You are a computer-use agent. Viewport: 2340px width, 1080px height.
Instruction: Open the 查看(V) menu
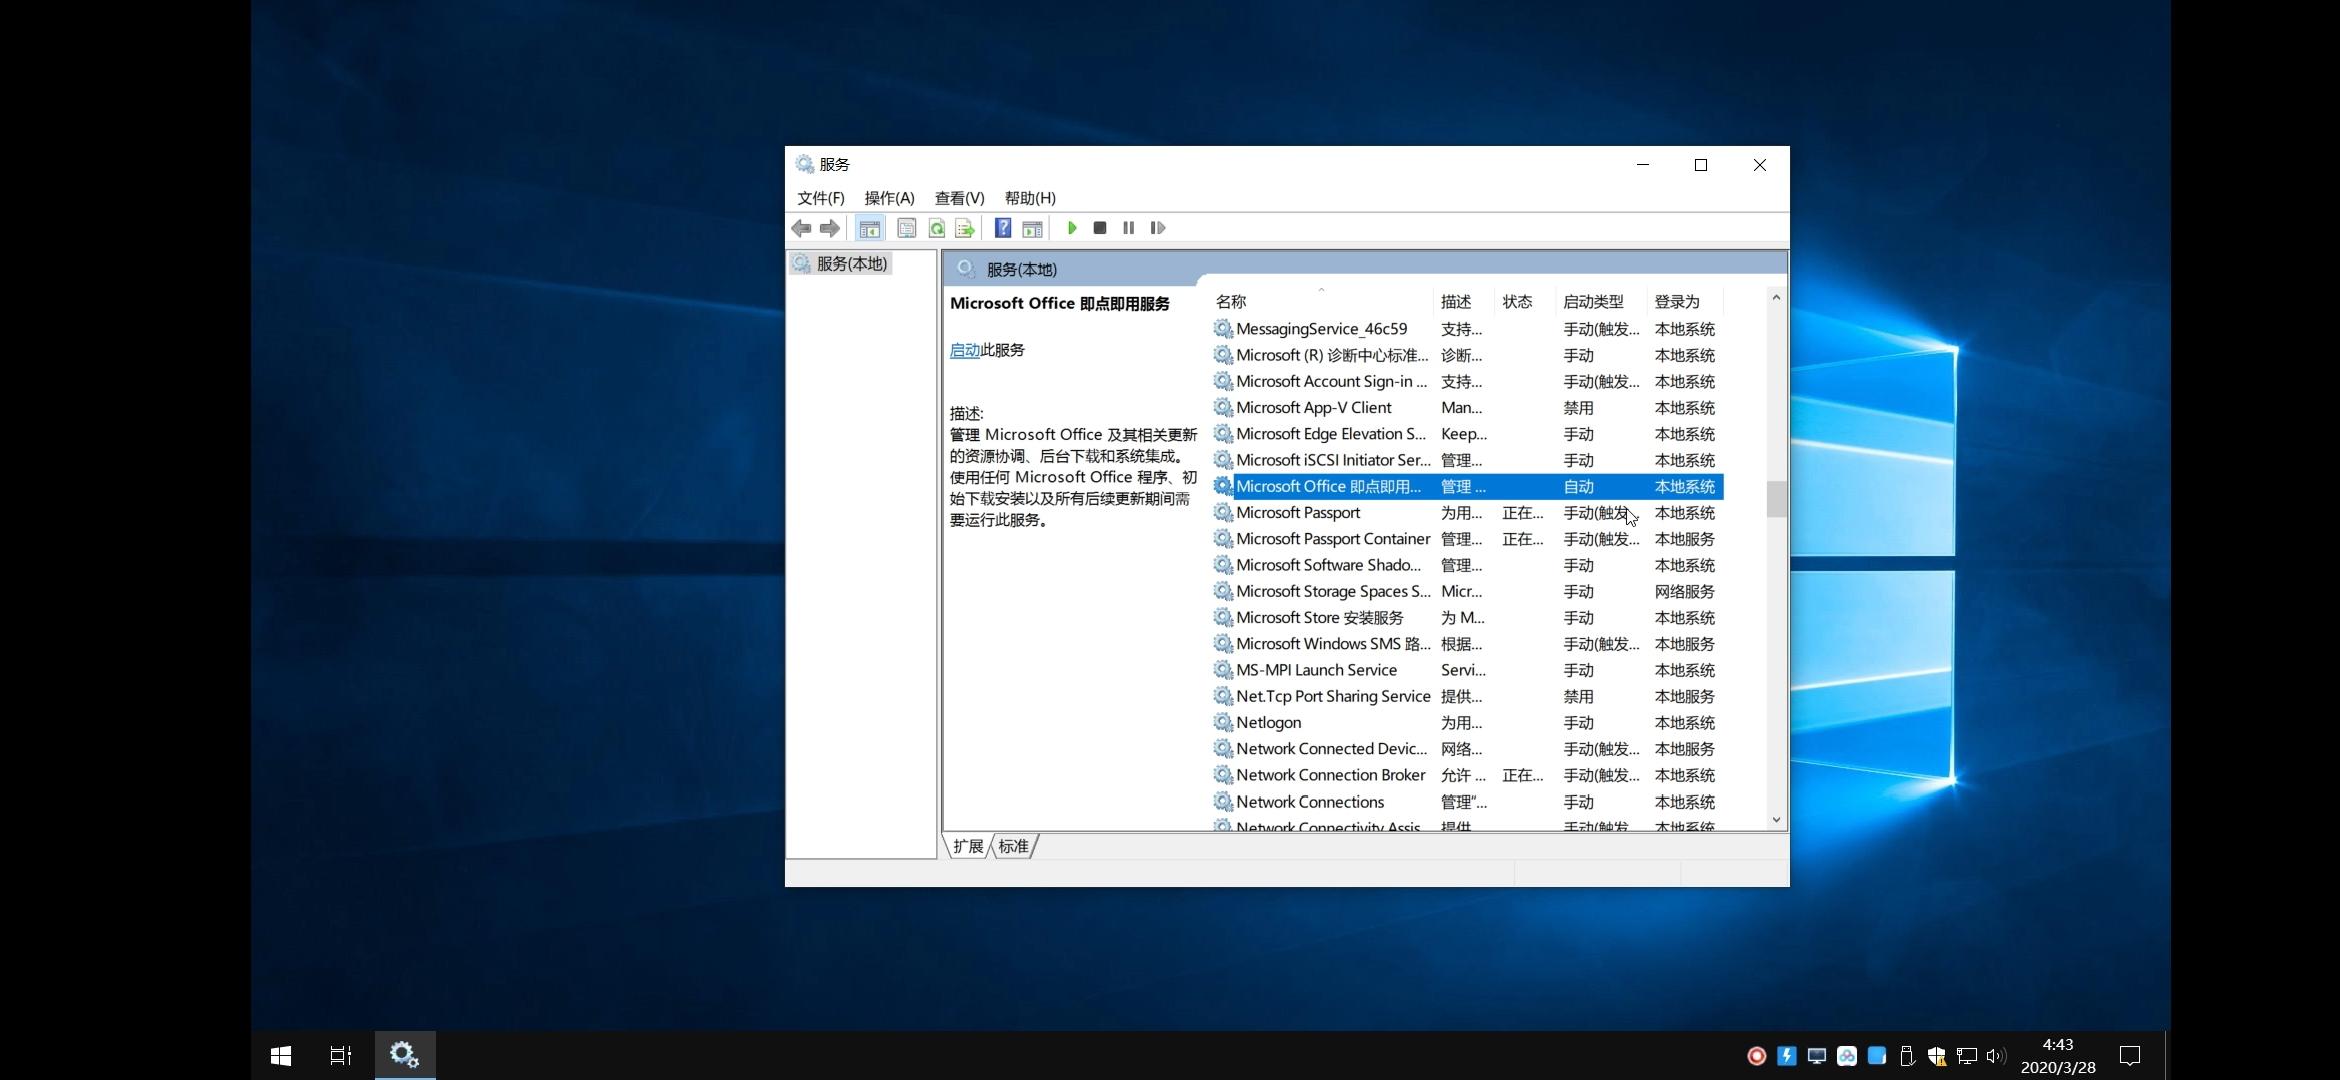point(959,198)
